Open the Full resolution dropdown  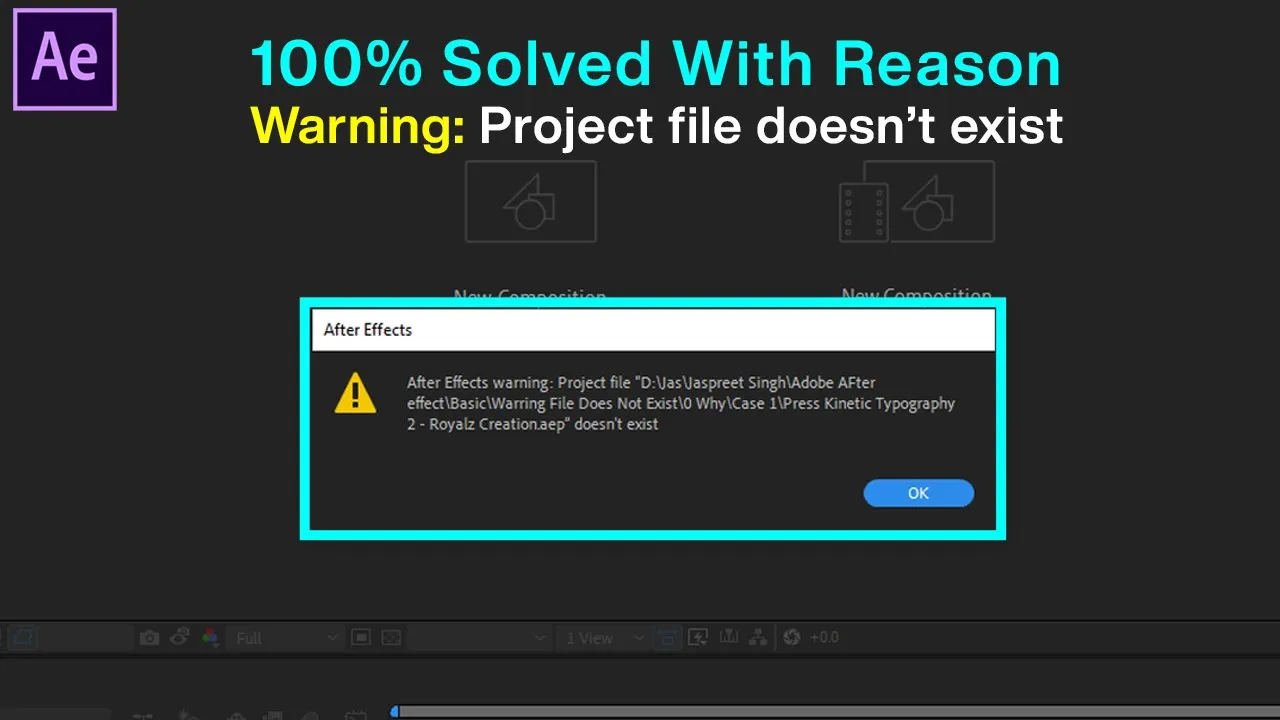click(285, 637)
